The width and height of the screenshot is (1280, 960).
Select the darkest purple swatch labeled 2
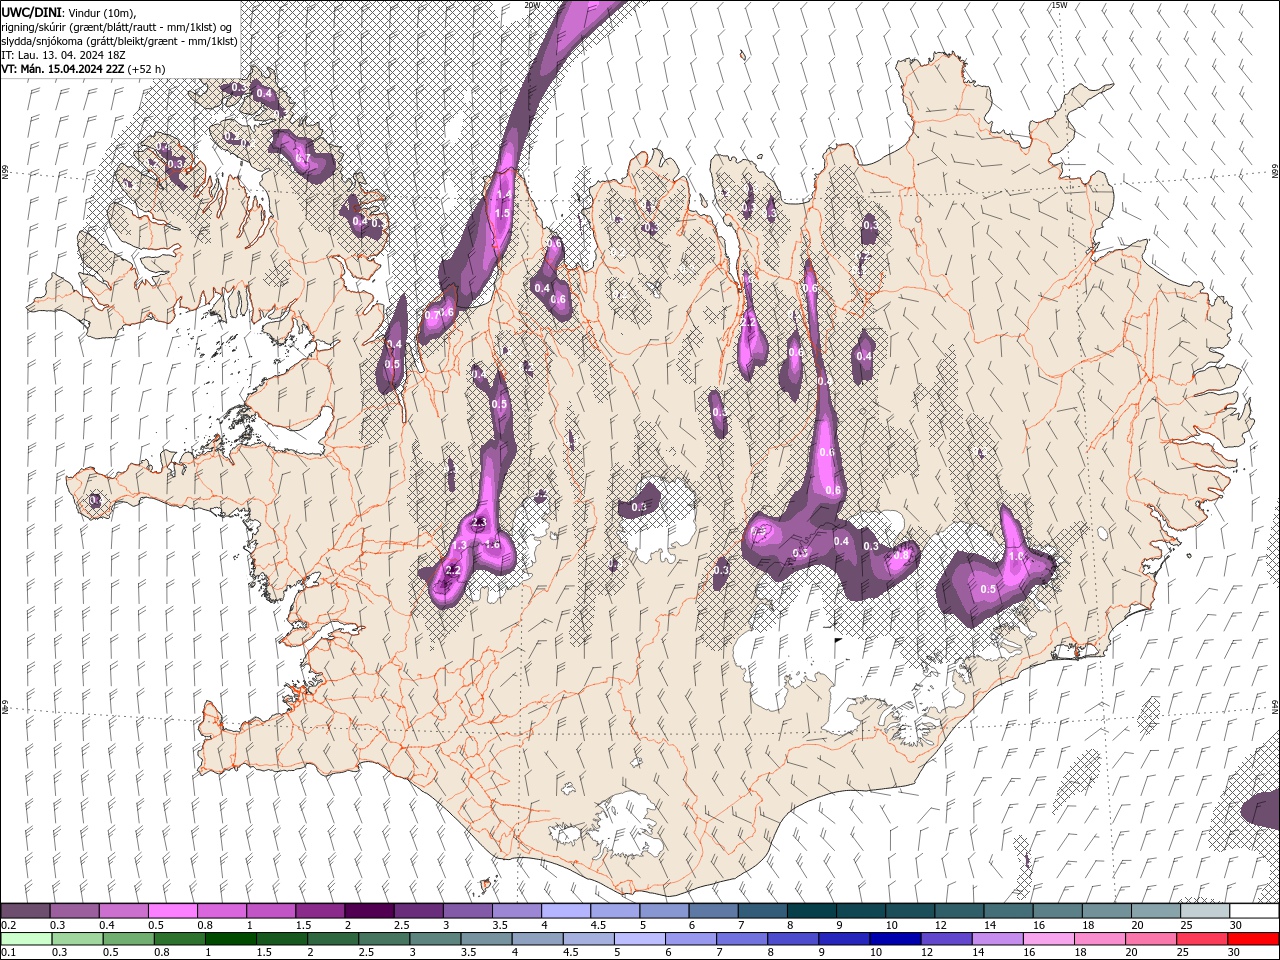369,911
